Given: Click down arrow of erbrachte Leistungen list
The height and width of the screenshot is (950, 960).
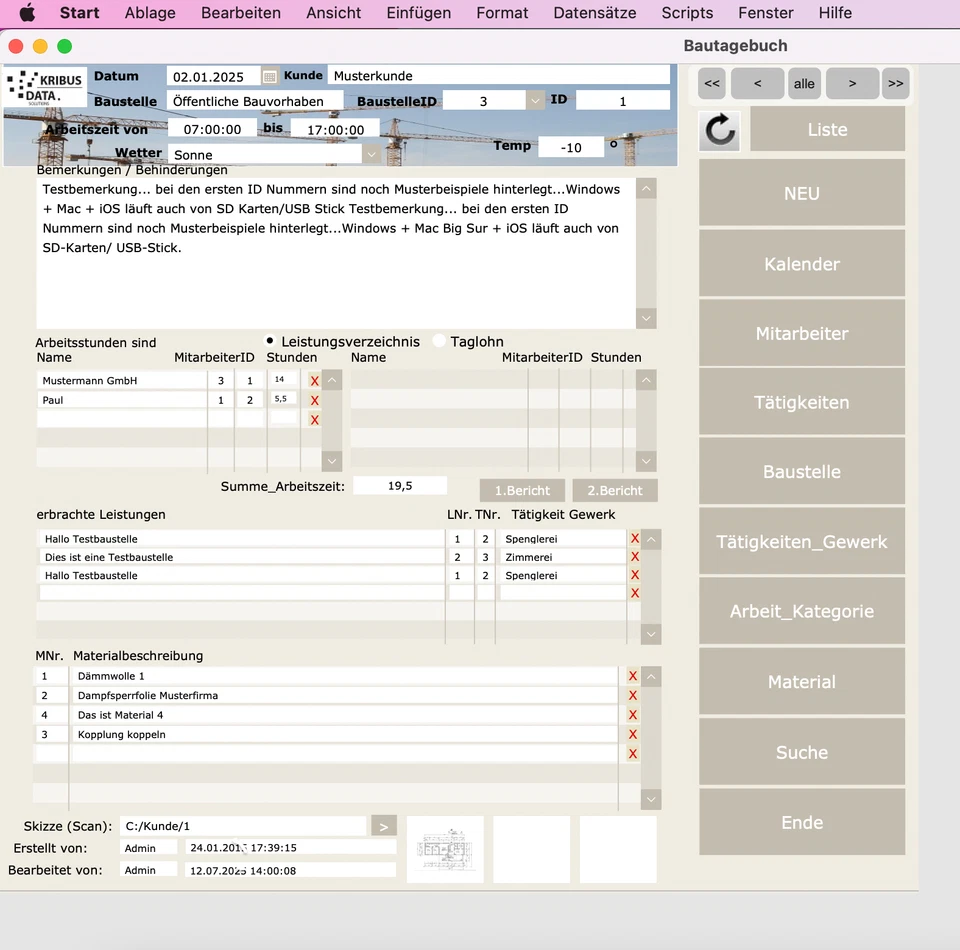Looking at the screenshot, I should (x=651, y=634).
